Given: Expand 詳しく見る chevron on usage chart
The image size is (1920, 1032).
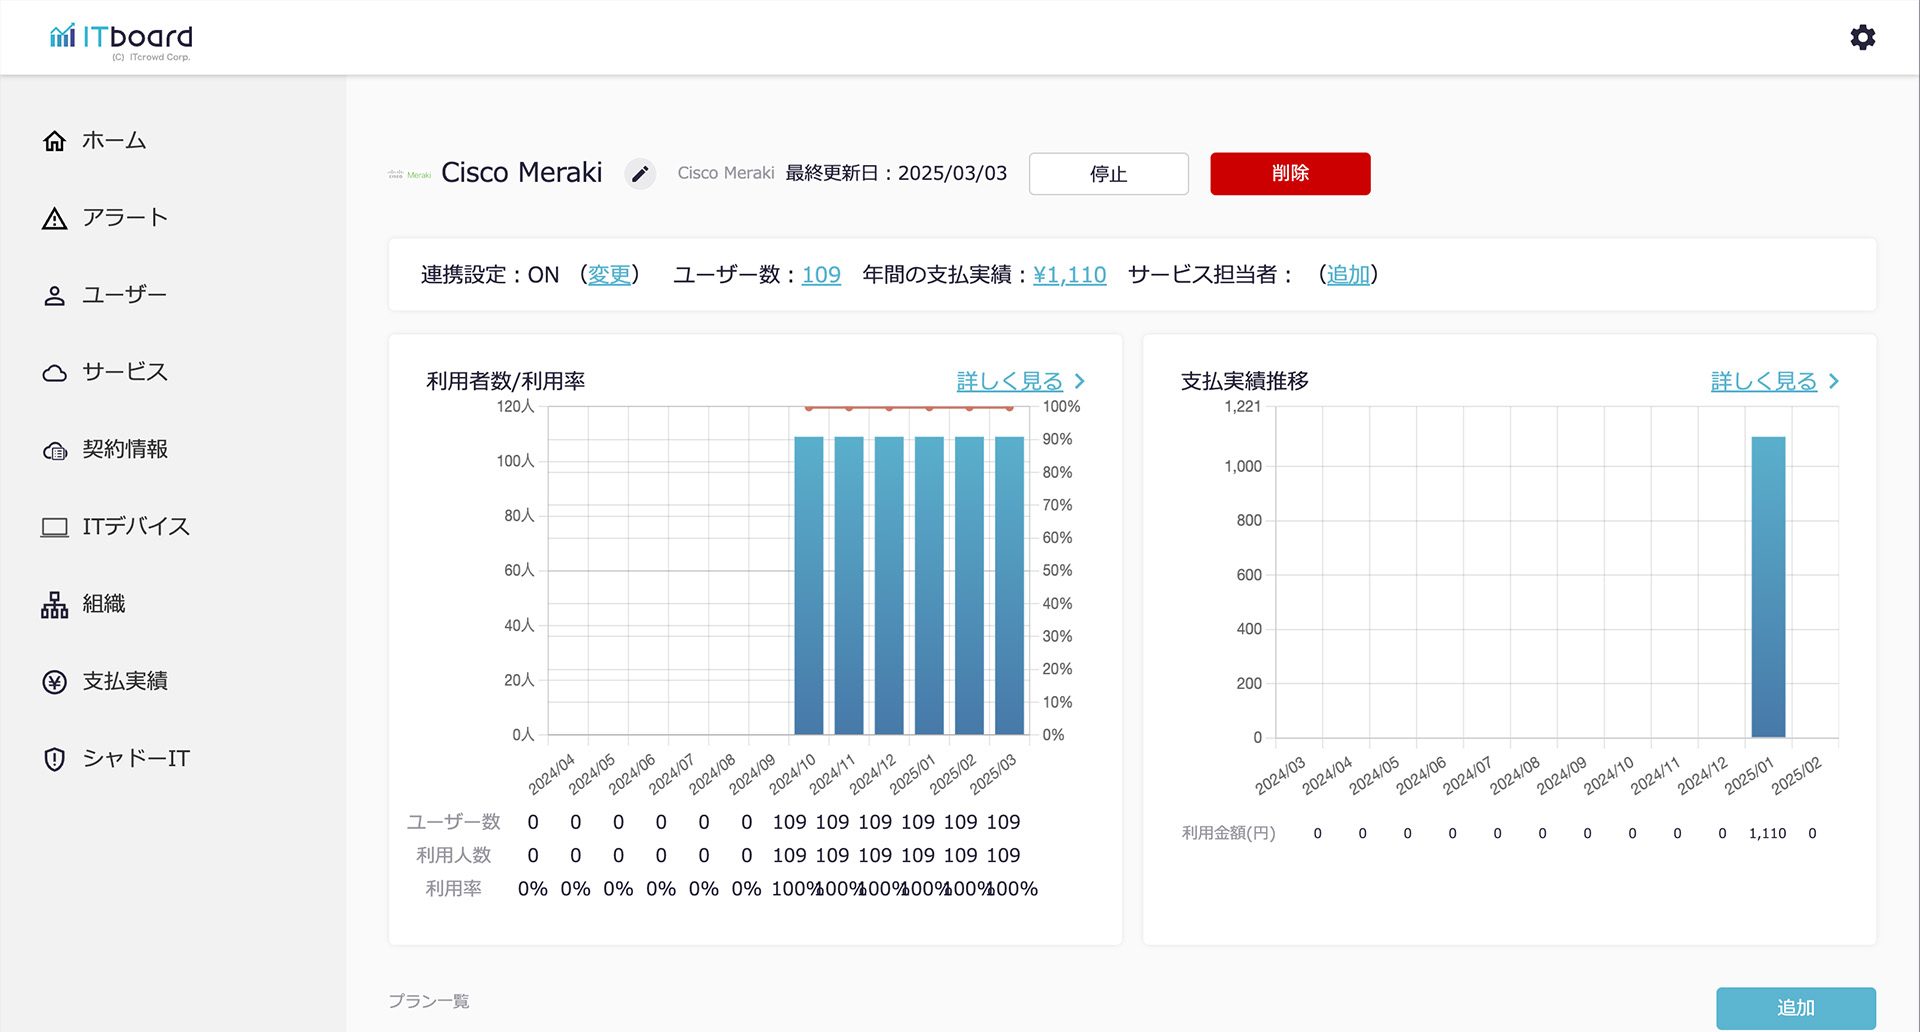Looking at the screenshot, I should pyautogui.click(x=1080, y=381).
